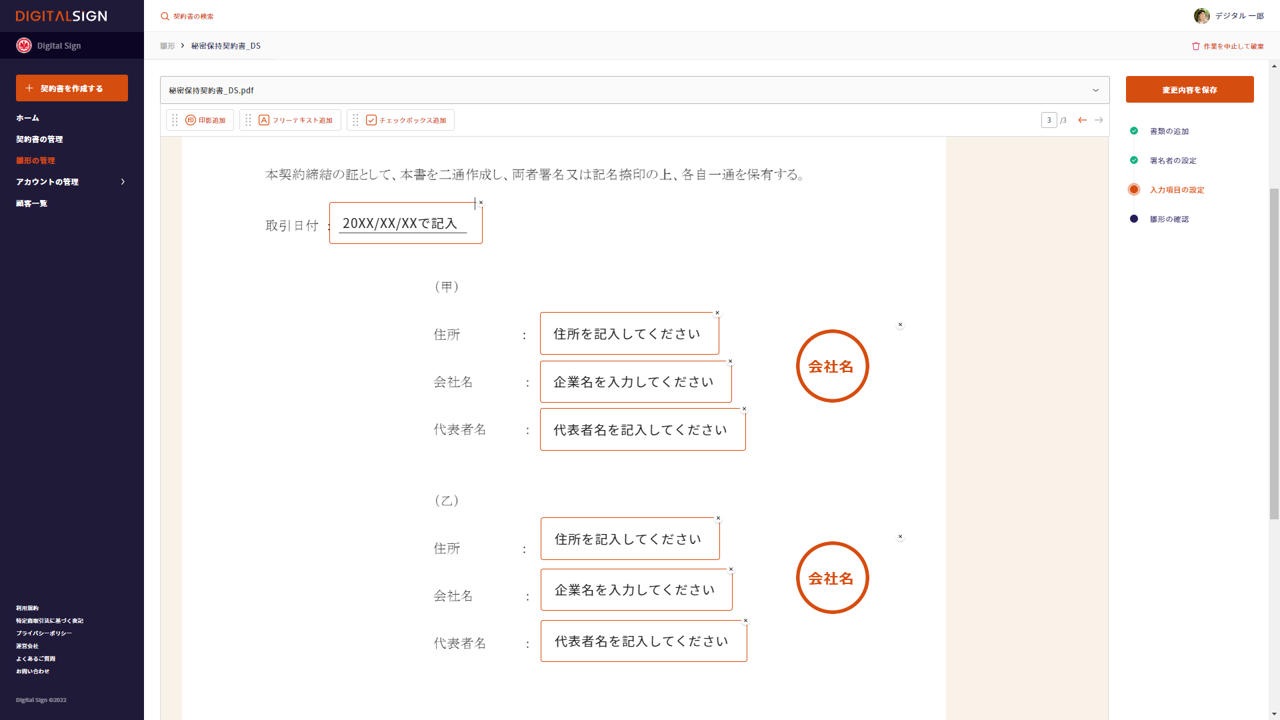Click the フリーテキスト追加 text icon
The image size is (1280, 720).
tap(264, 120)
